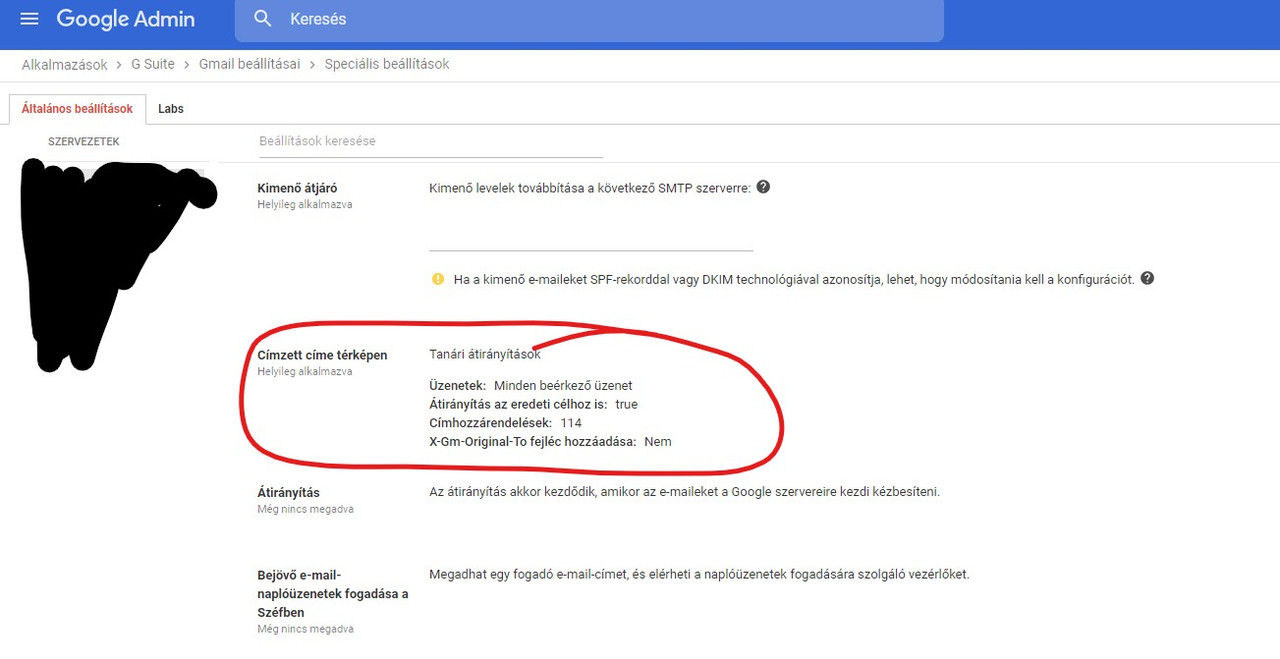Click Címhozzárendelések: 114 line

505,423
